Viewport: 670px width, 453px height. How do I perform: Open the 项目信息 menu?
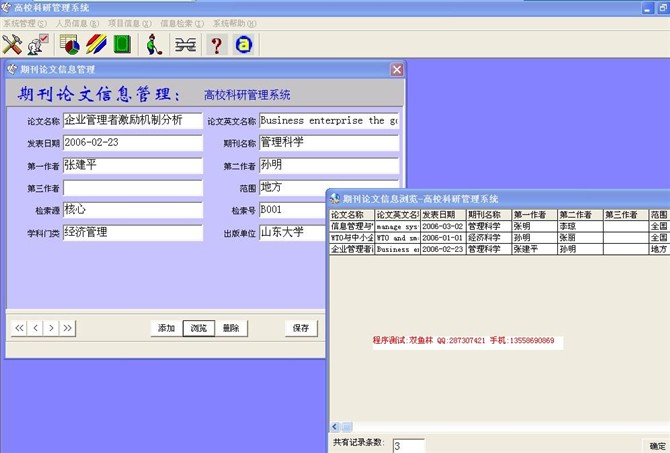pos(129,24)
